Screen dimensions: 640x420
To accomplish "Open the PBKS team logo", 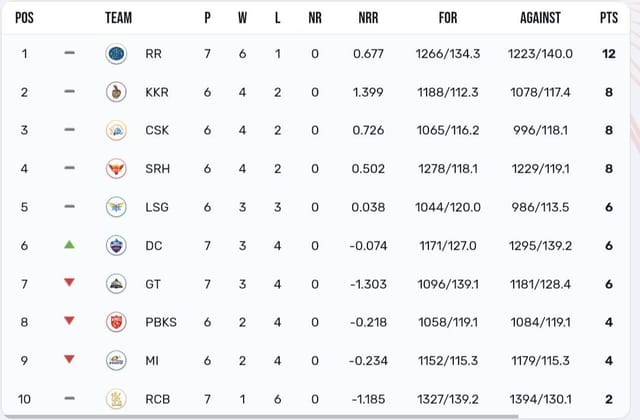I will 116,322.
